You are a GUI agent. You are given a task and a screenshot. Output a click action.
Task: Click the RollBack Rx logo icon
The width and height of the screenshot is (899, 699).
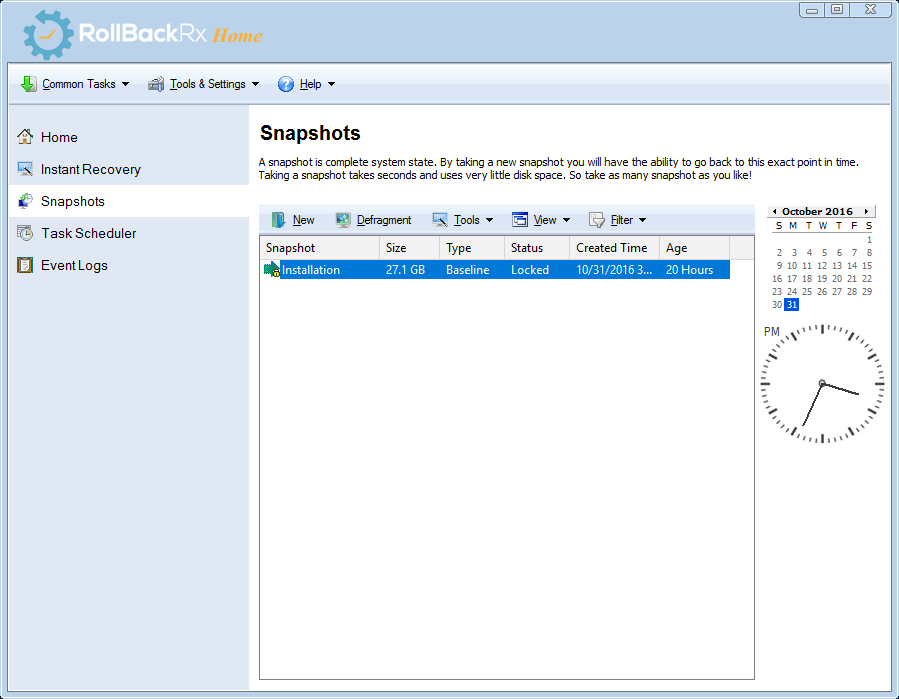tap(44, 33)
